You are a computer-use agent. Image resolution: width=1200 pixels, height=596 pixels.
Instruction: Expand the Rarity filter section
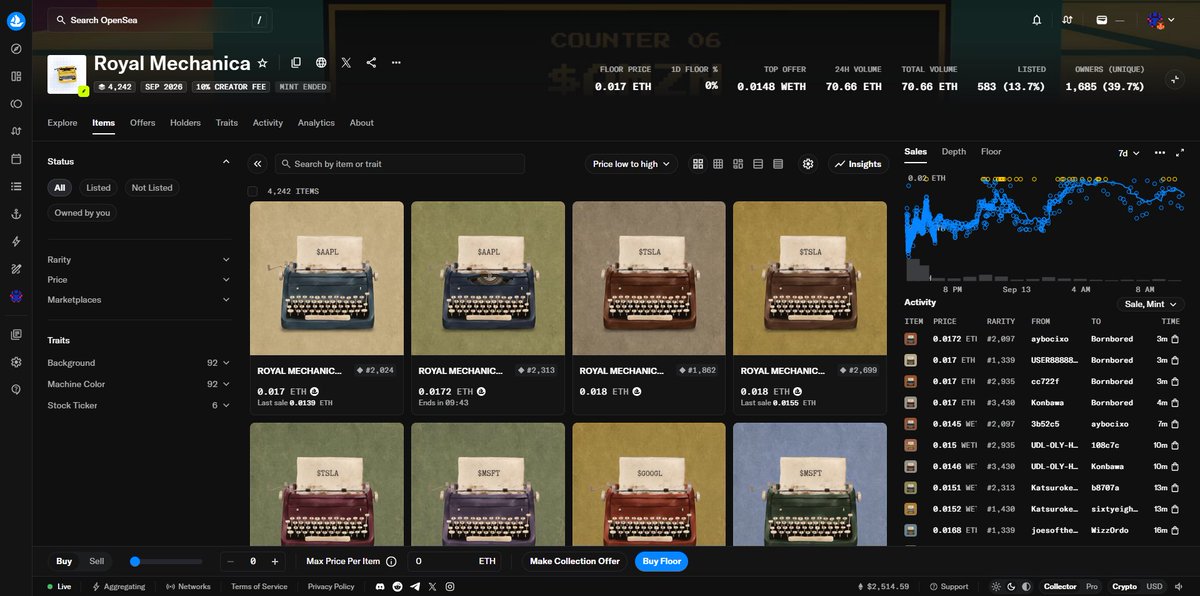click(139, 260)
